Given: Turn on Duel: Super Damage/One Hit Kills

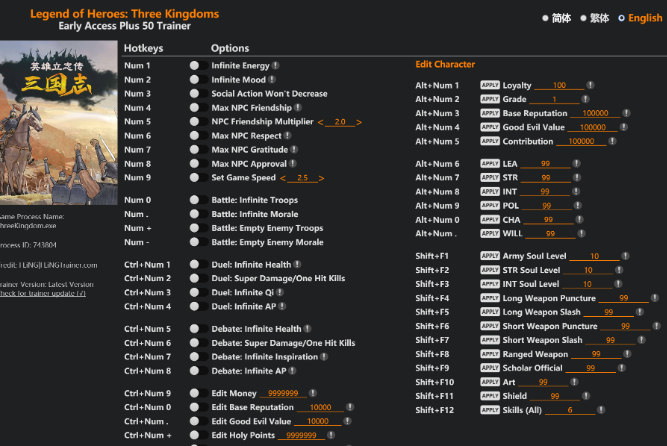Looking at the screenshot, I should (198, 278).
